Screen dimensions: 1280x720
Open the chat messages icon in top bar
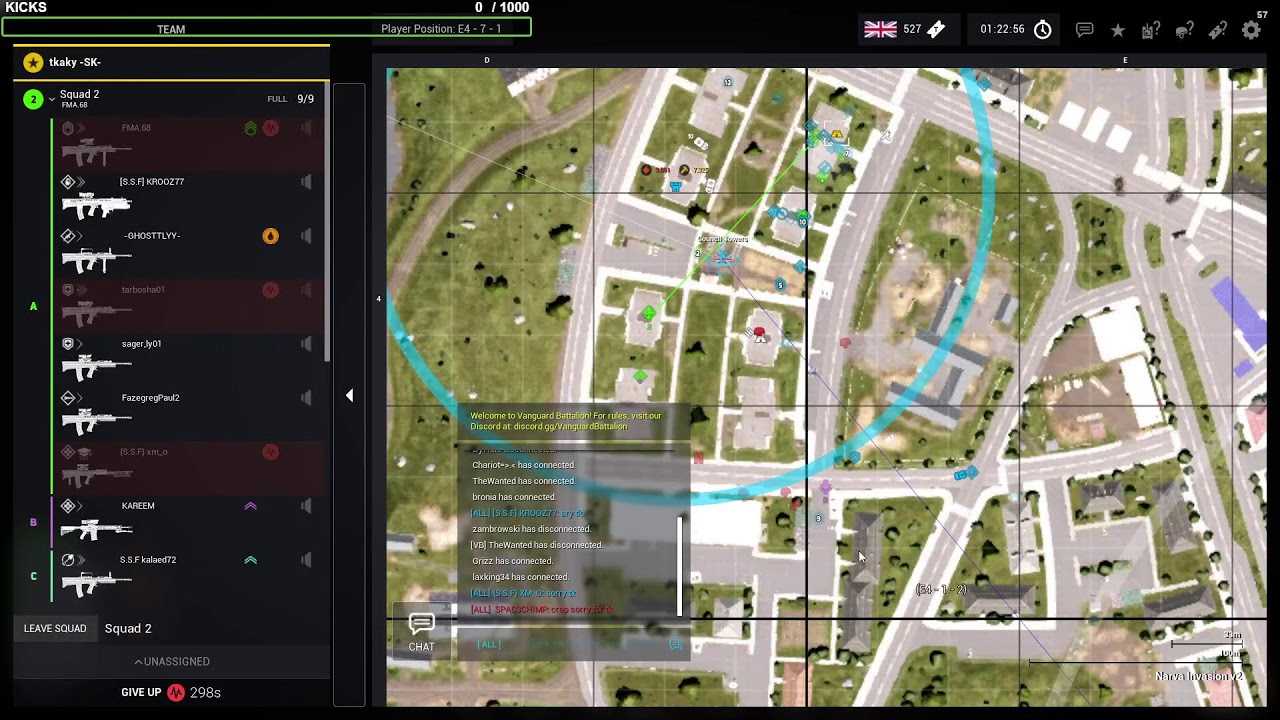[x=1084, y=30]
